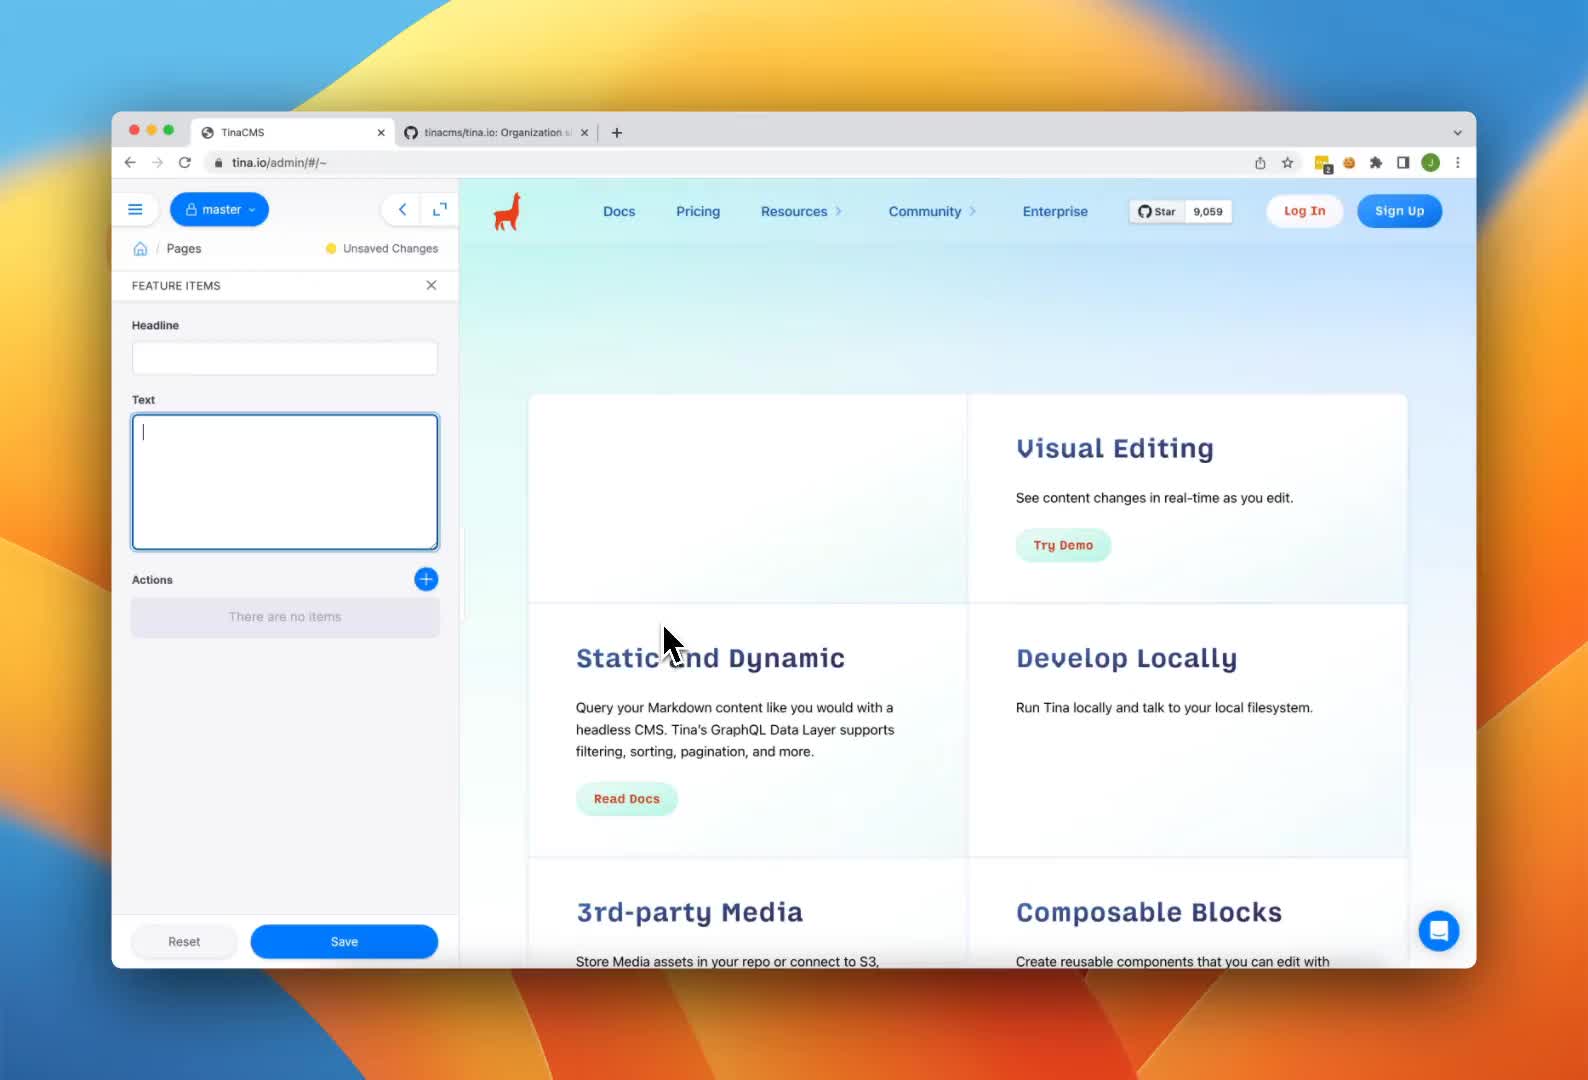Click the Static and Dynamic heading
This screenshot has width=1588, height=1080.
[x=710, y=658]
